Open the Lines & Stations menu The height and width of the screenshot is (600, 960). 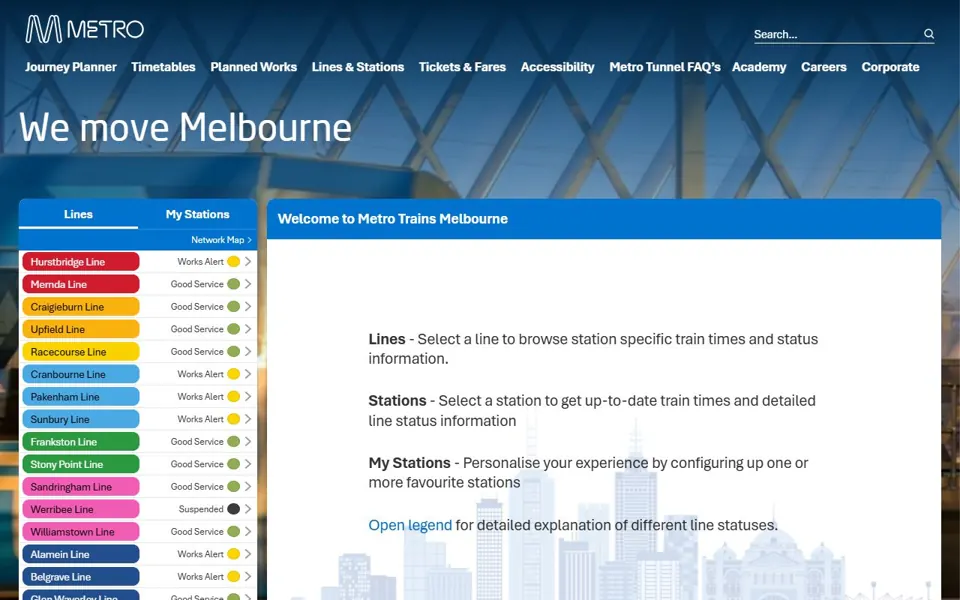coord(358,67)
